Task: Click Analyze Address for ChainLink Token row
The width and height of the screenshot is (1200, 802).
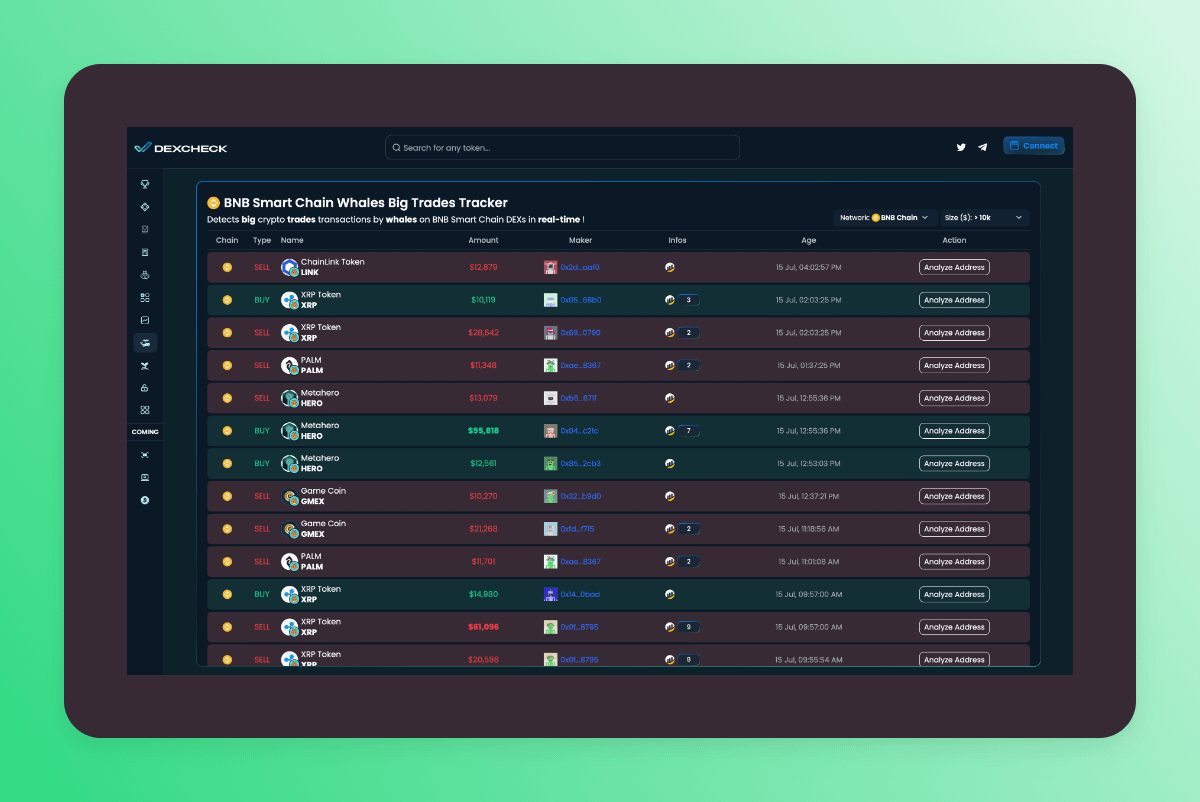Action: [x=954, y=267]
